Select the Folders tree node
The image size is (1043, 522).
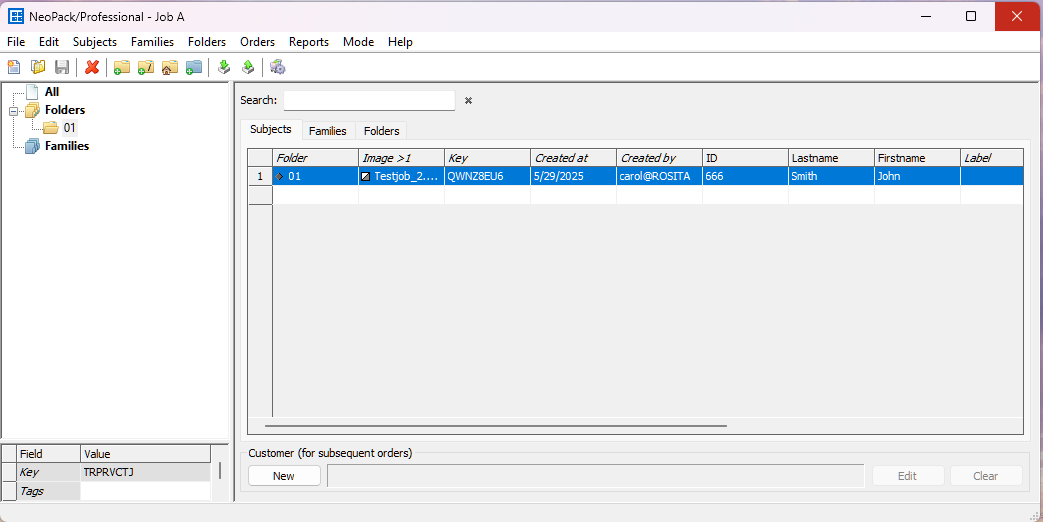(65, 110)
